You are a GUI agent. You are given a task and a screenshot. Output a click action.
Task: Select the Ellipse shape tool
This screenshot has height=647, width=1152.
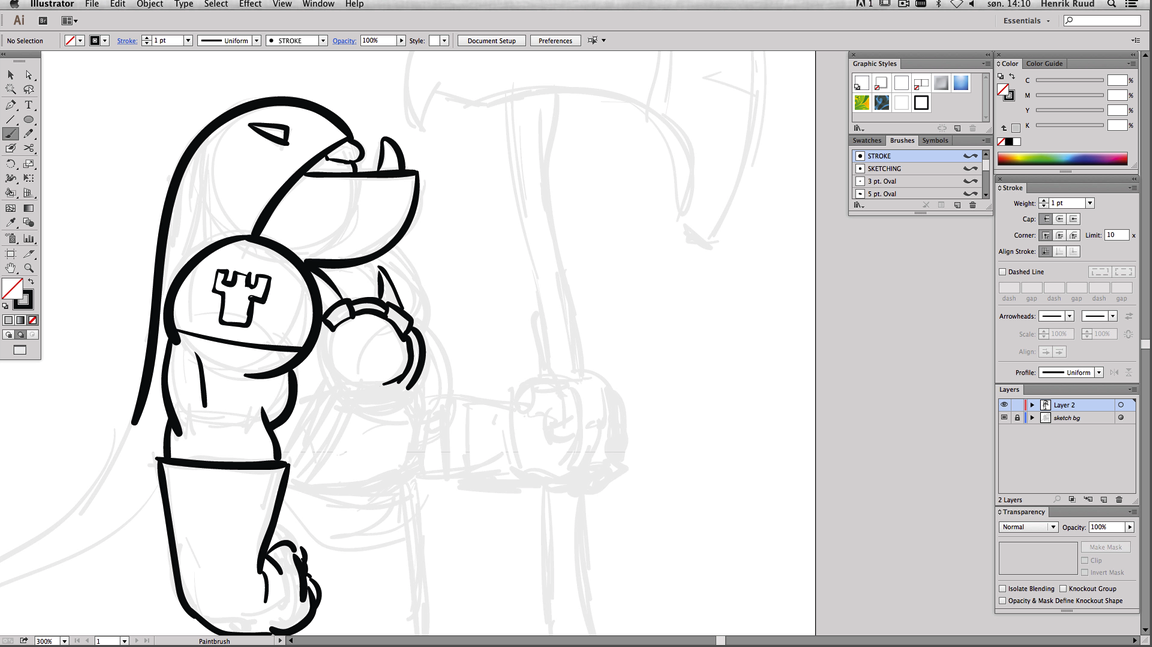(29, 120)
